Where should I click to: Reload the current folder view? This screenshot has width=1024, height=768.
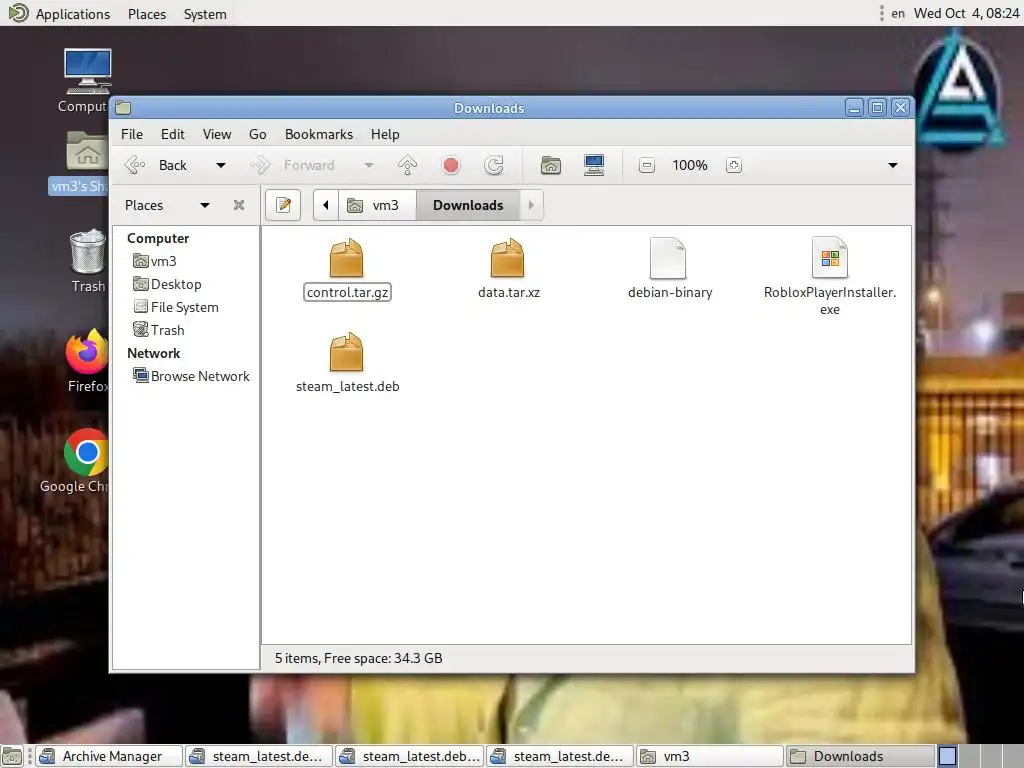coord(494,165)
